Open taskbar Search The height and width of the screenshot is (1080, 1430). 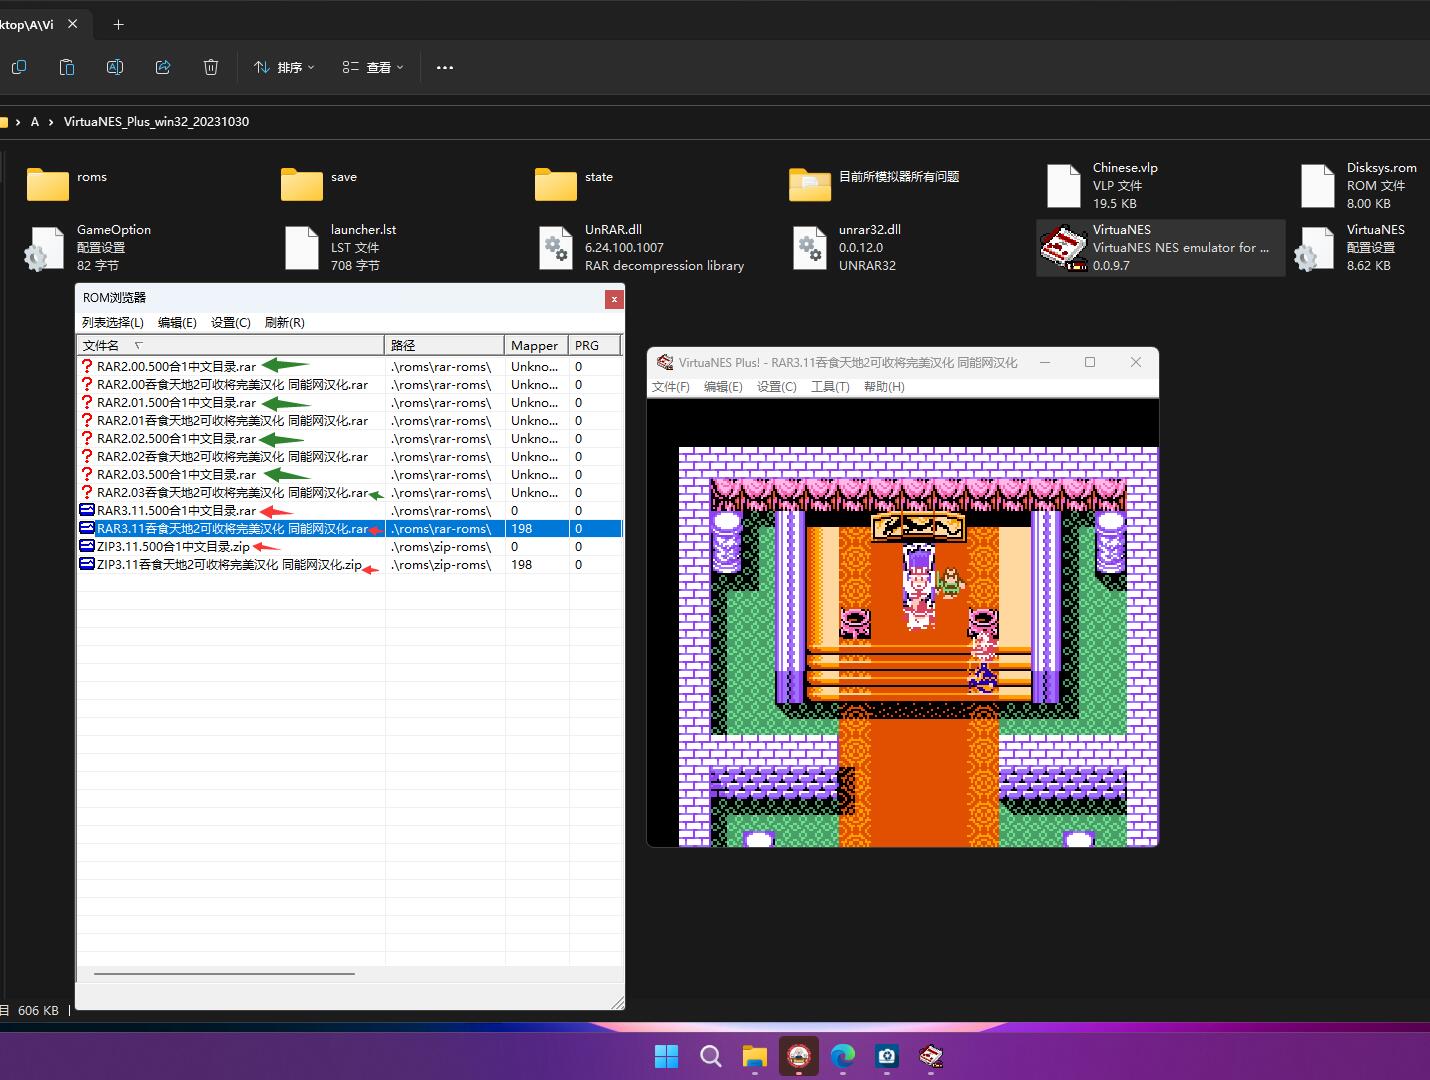click(x=710, y=1056)
